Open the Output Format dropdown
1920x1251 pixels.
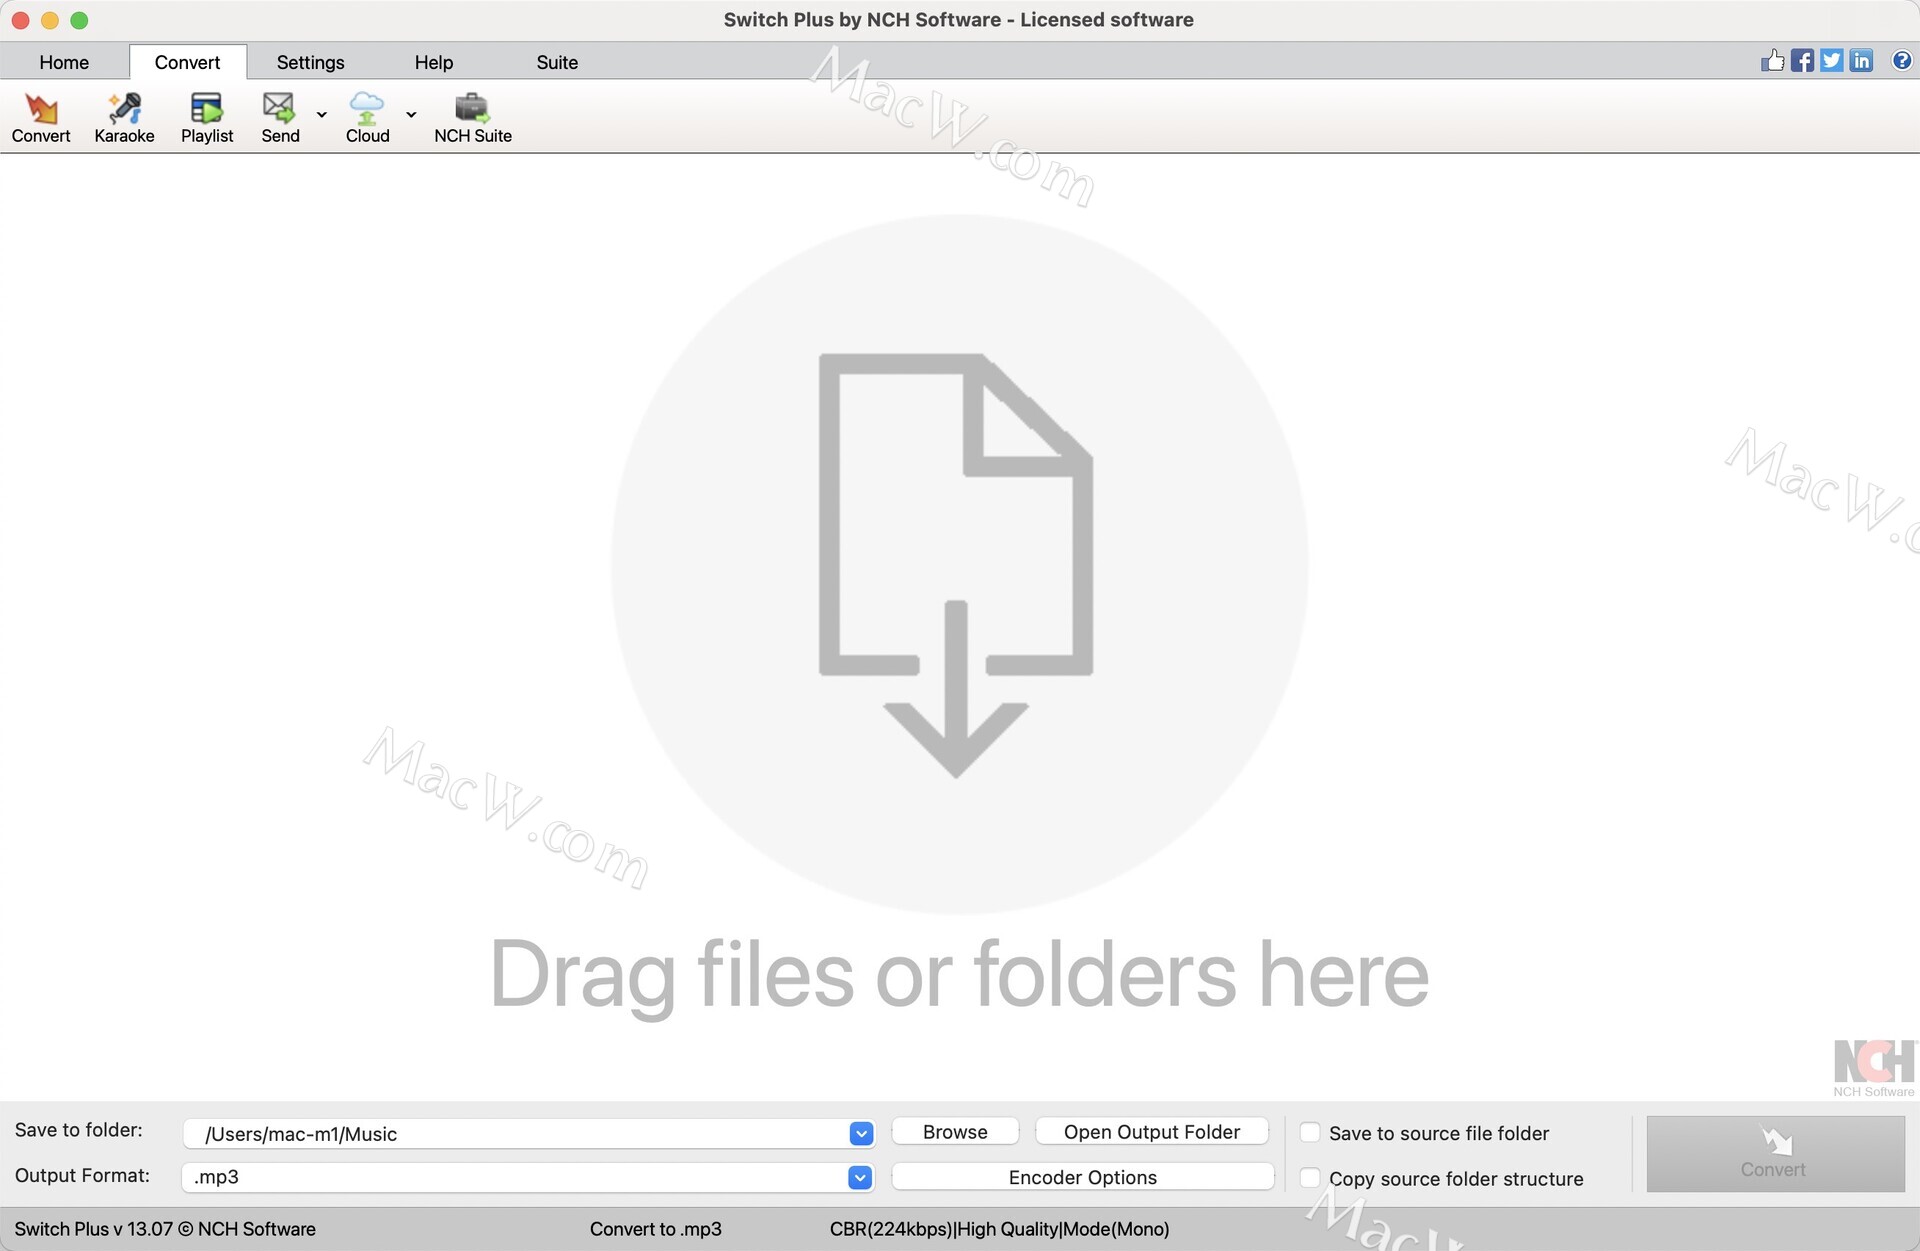pos(860,1177)
